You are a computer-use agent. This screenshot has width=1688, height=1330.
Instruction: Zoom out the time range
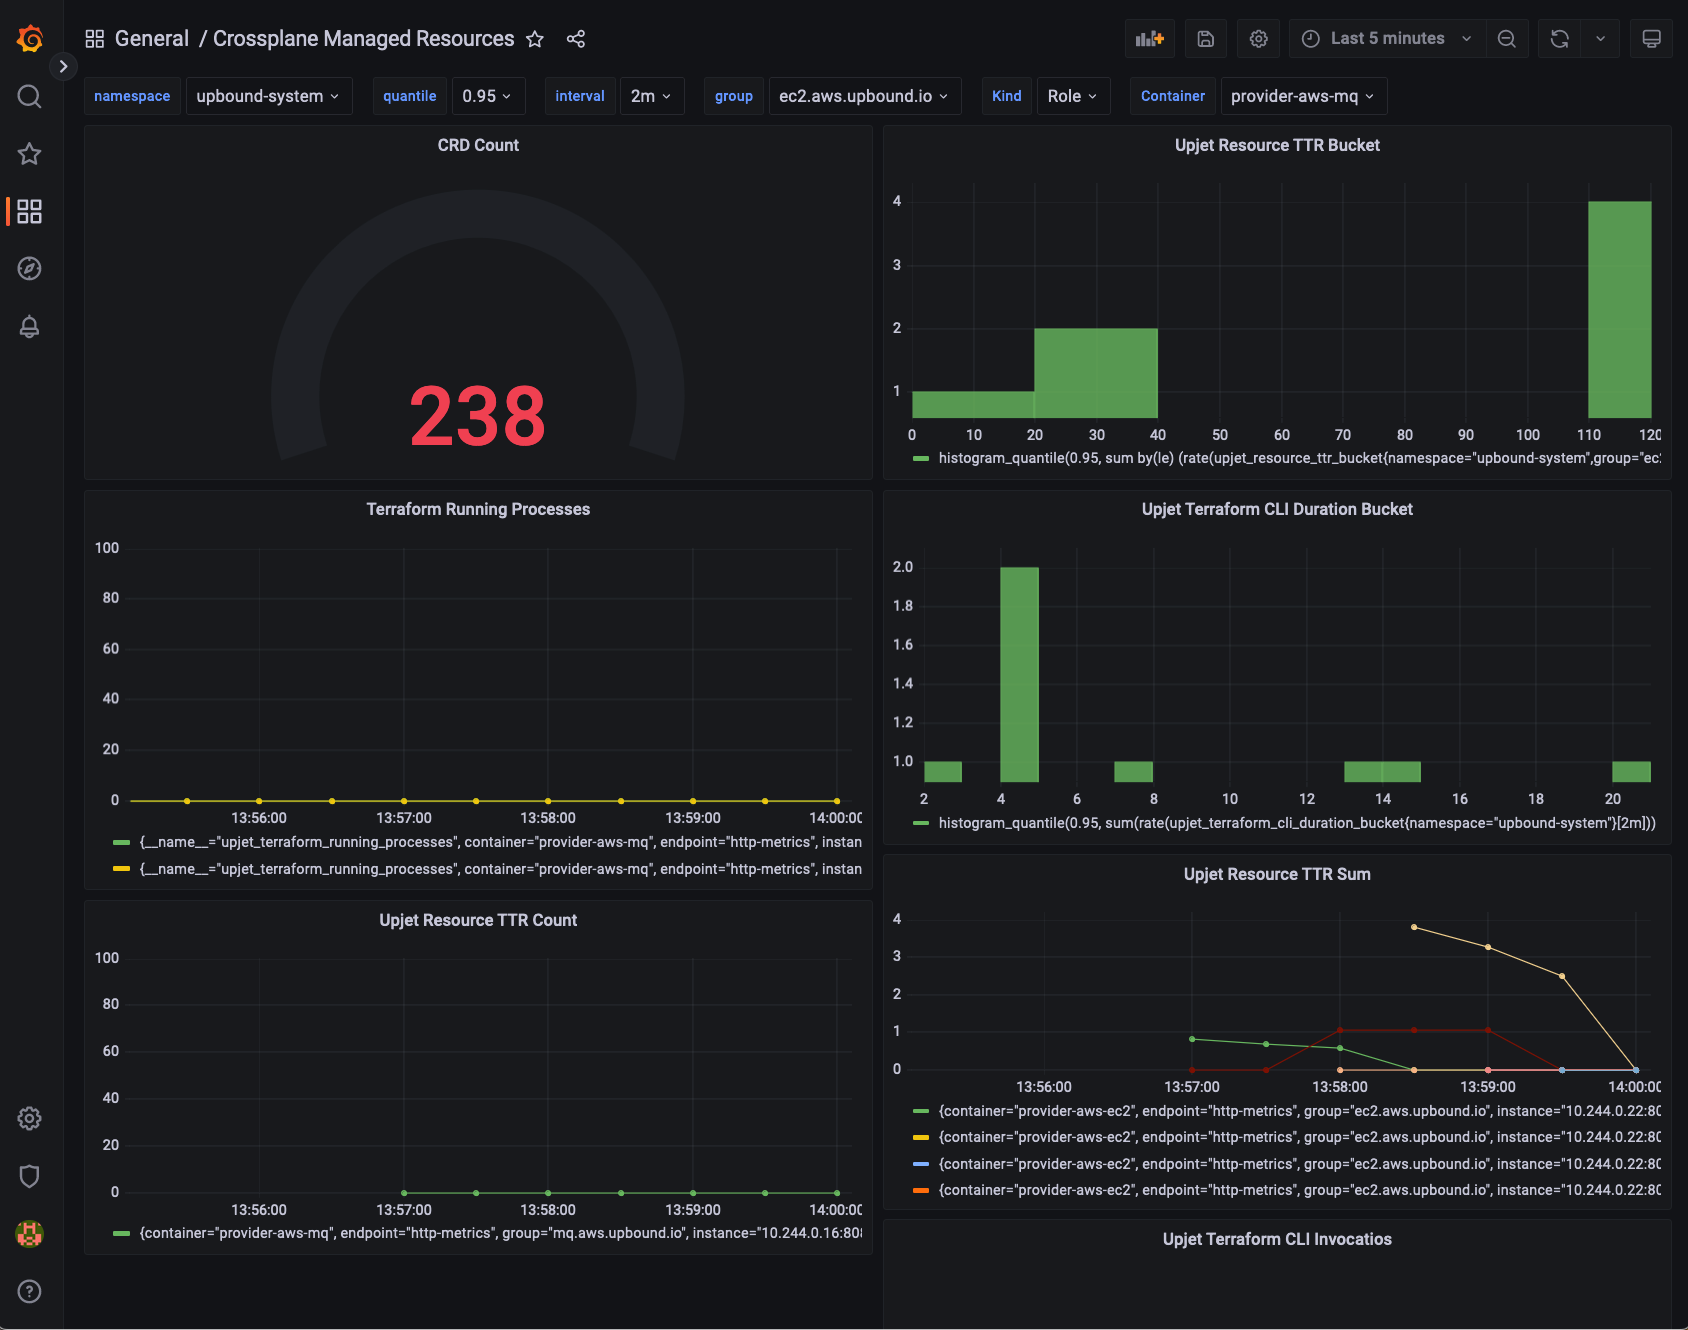[x=1507, y=39]
